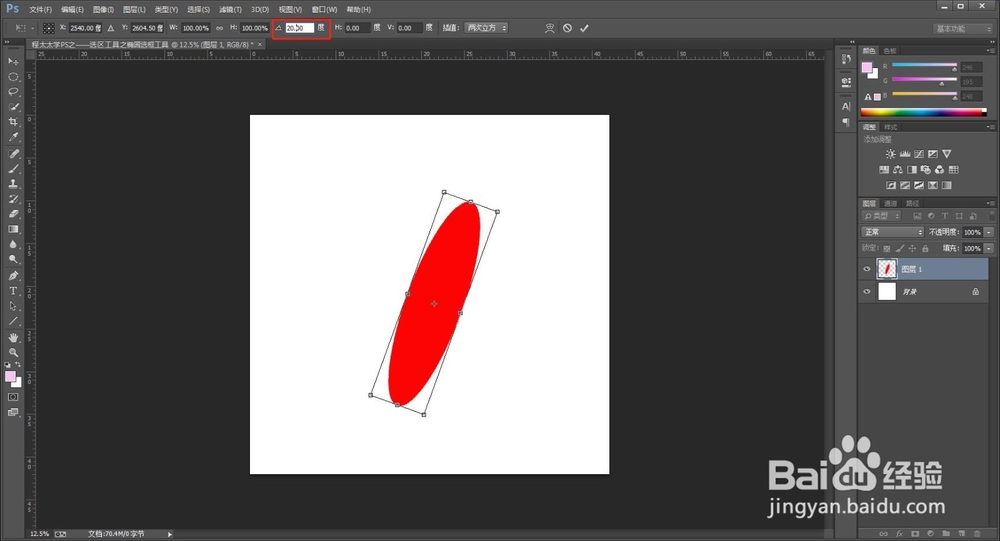Open the 文件(F) menu
1000x541 pixels.
click(x=40, y=10)
